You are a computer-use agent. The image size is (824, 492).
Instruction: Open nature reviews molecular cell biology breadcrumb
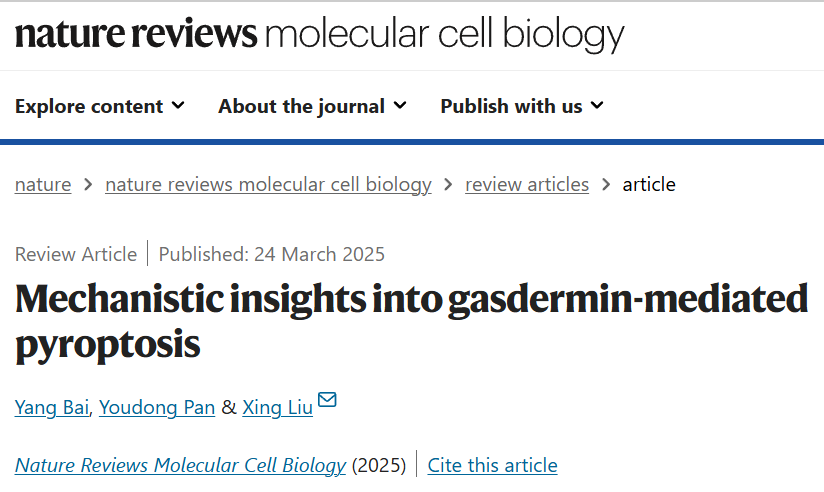pyautogui.click(x=268, y=185)
